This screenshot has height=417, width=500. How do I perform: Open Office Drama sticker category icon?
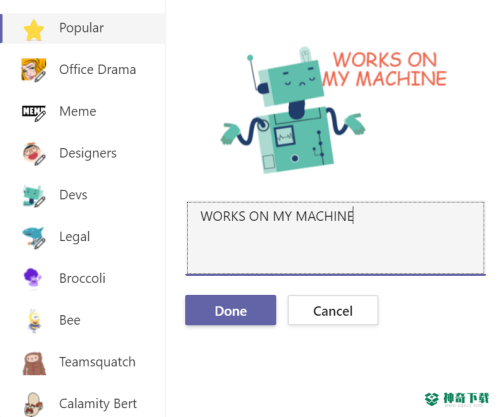[x=34, y=70]
